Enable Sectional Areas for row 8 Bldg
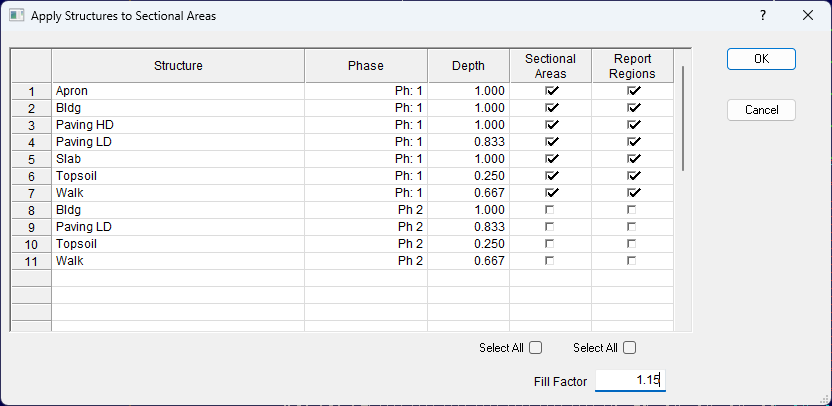This screenshot has height=406, width=832. tap(550, 210)
